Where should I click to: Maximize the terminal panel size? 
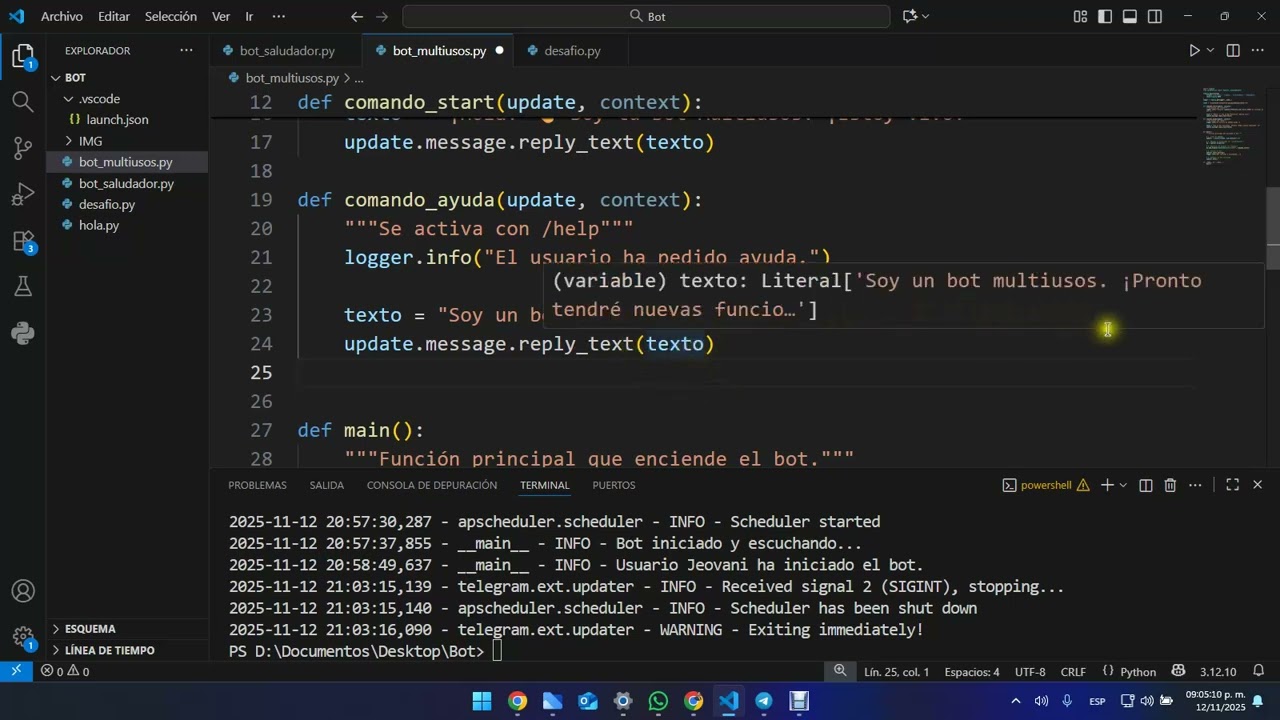[1233, 485]
